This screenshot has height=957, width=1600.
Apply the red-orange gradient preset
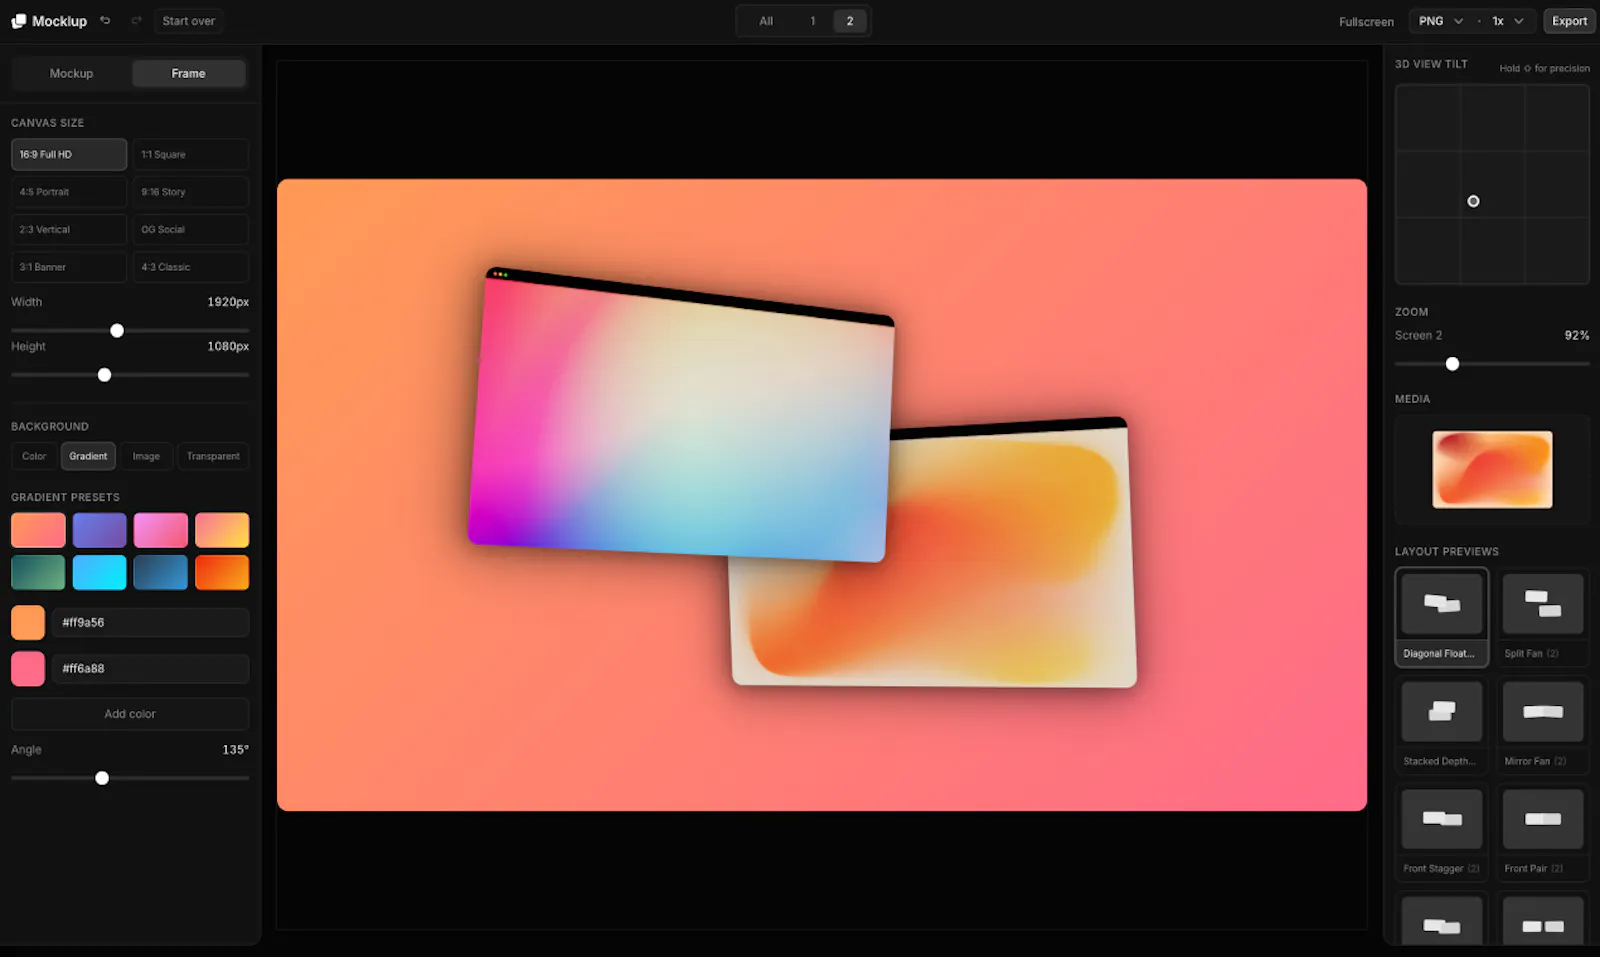click(x=222, y=573)
